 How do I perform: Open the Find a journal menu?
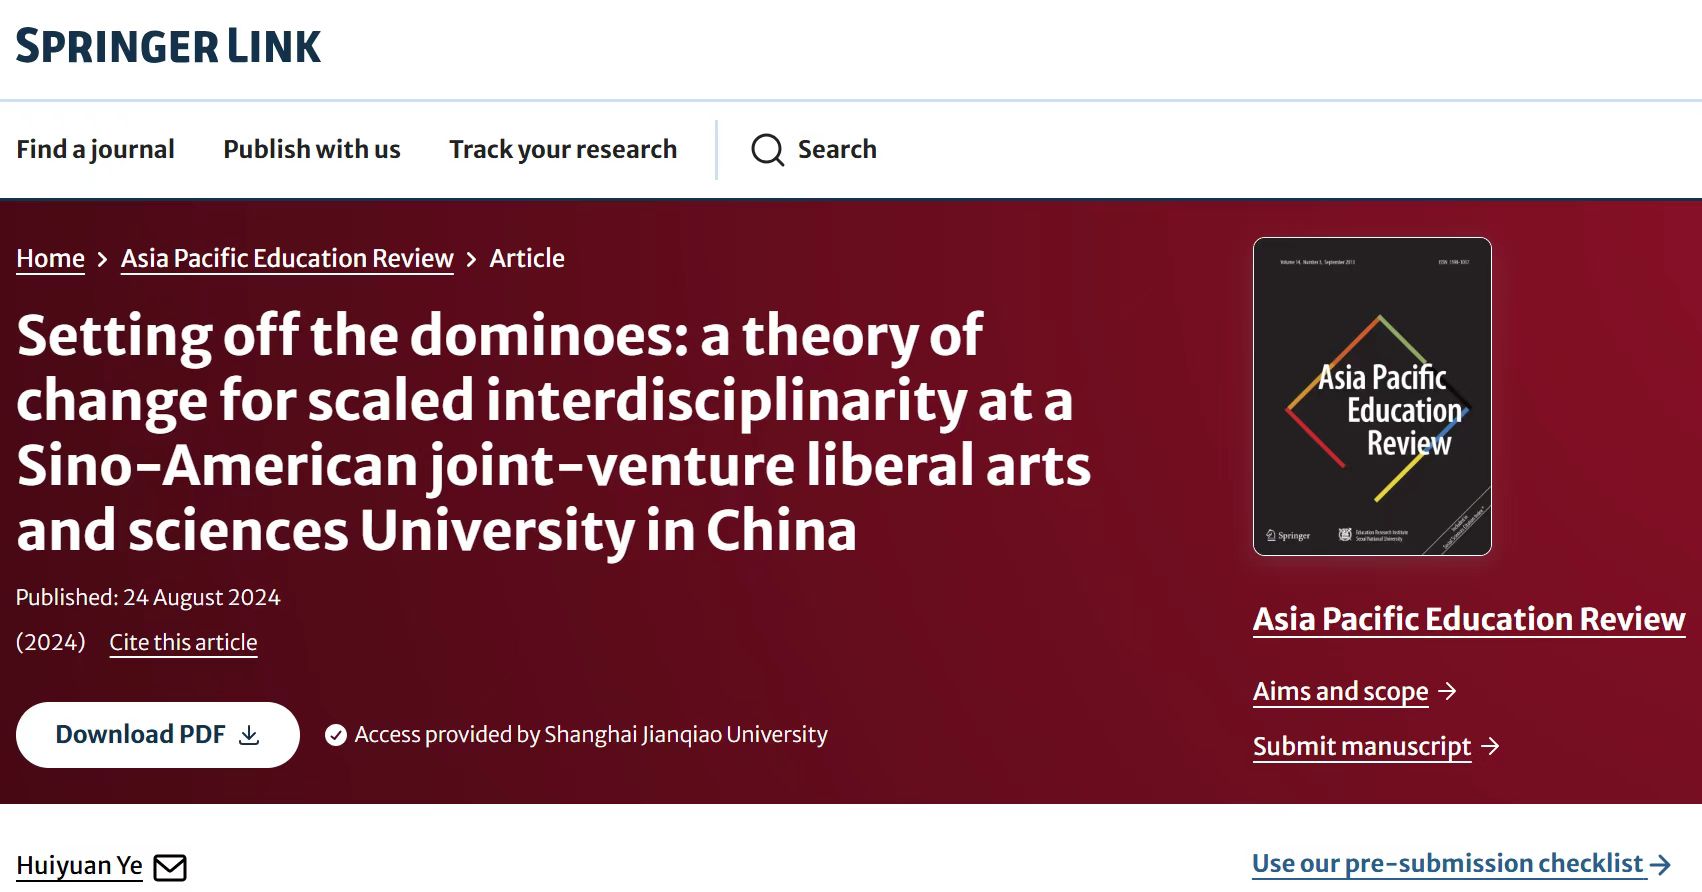[x=95, y=149]
